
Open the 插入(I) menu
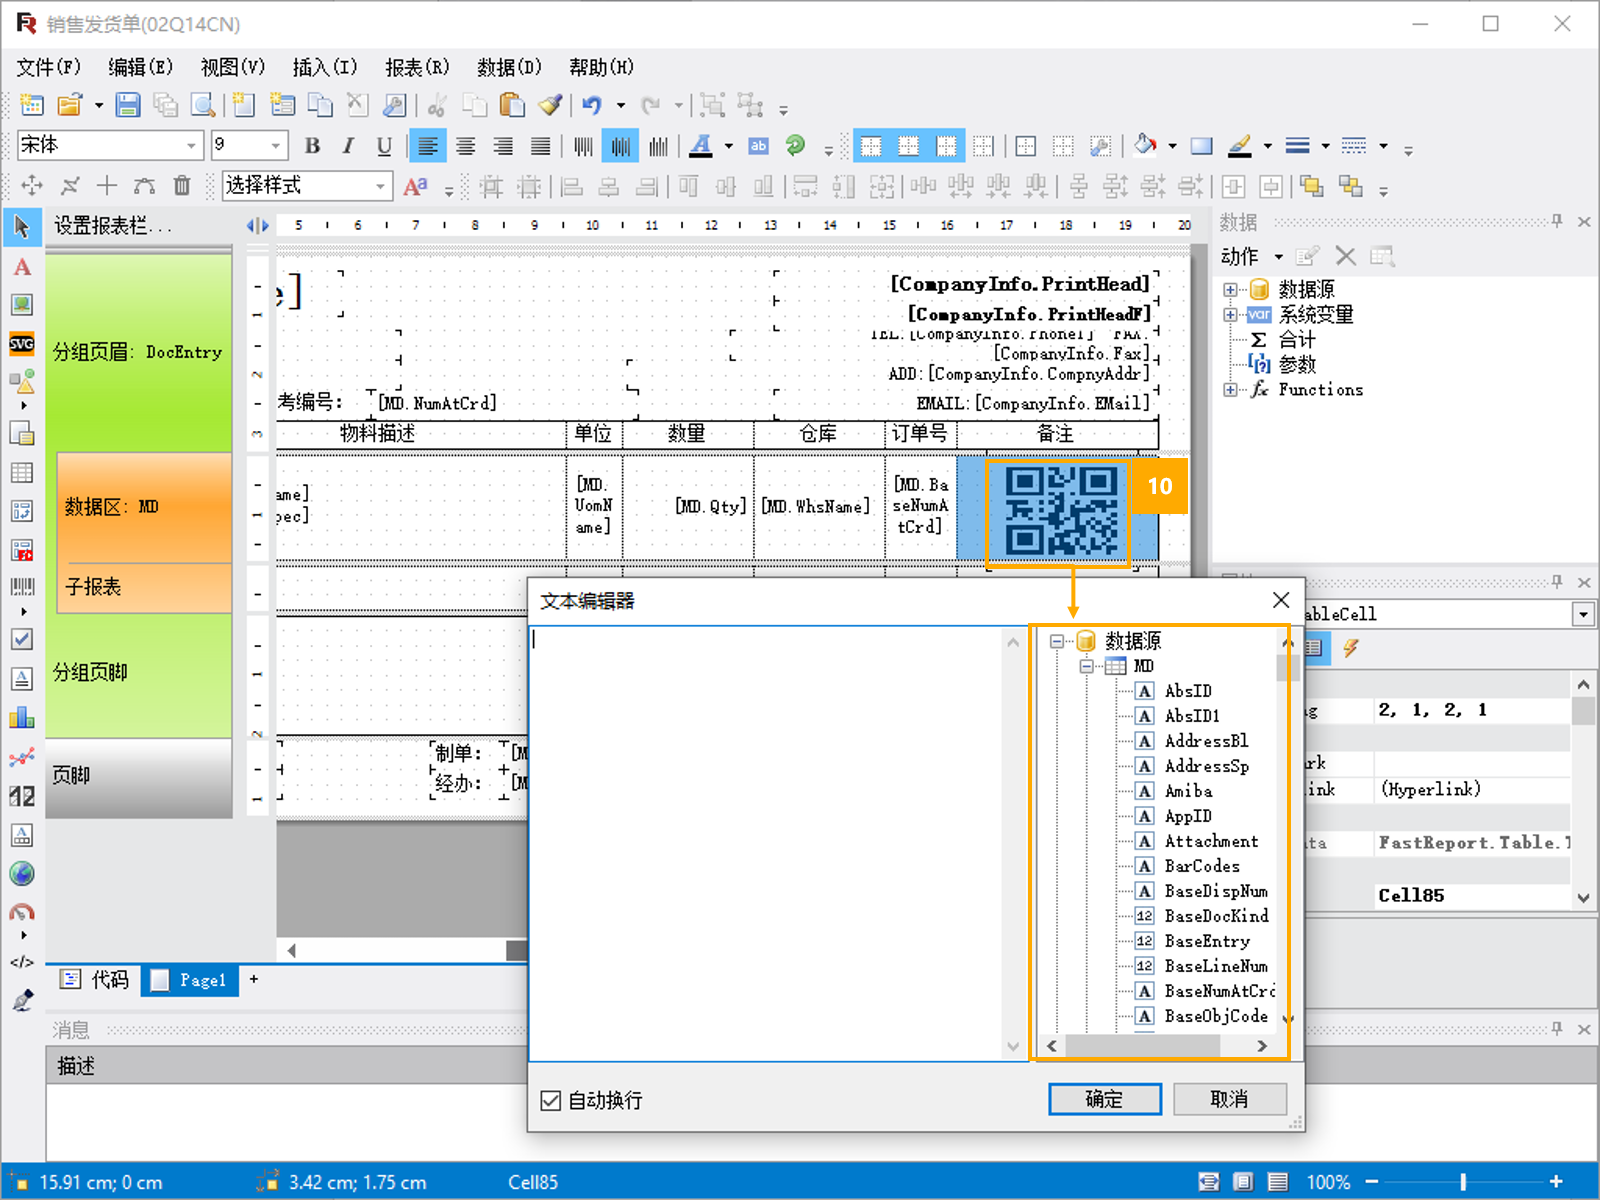click(x=324, y=67)
